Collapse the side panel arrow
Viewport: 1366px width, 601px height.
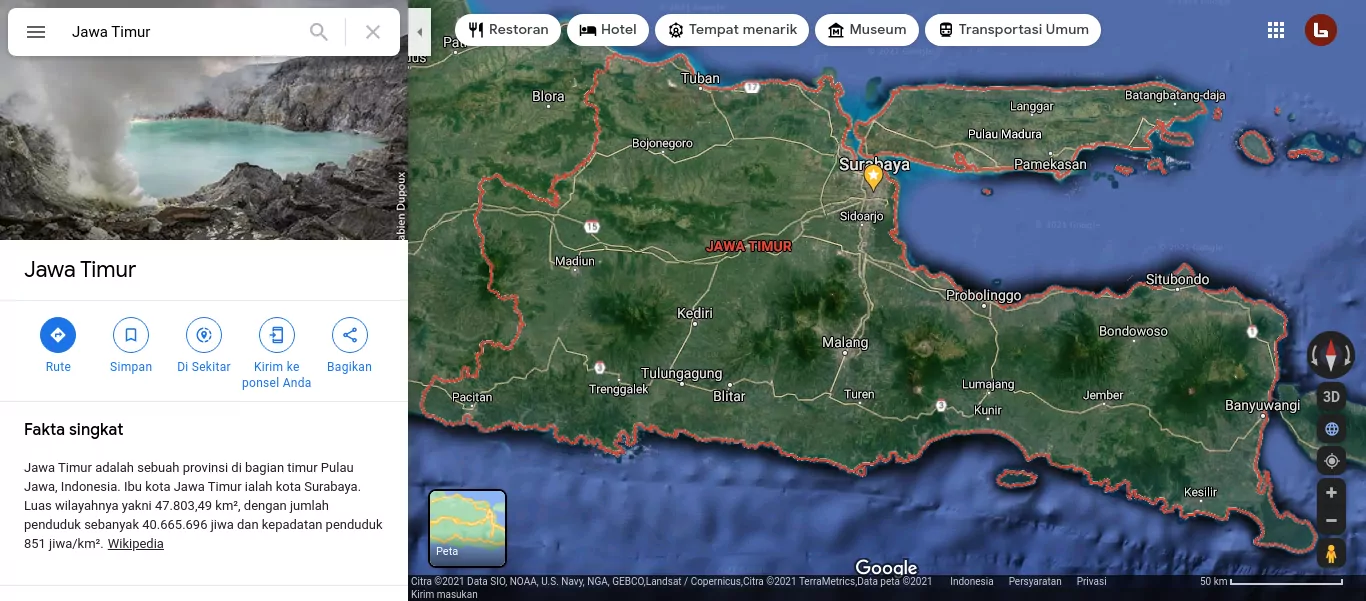click(419, 32)
